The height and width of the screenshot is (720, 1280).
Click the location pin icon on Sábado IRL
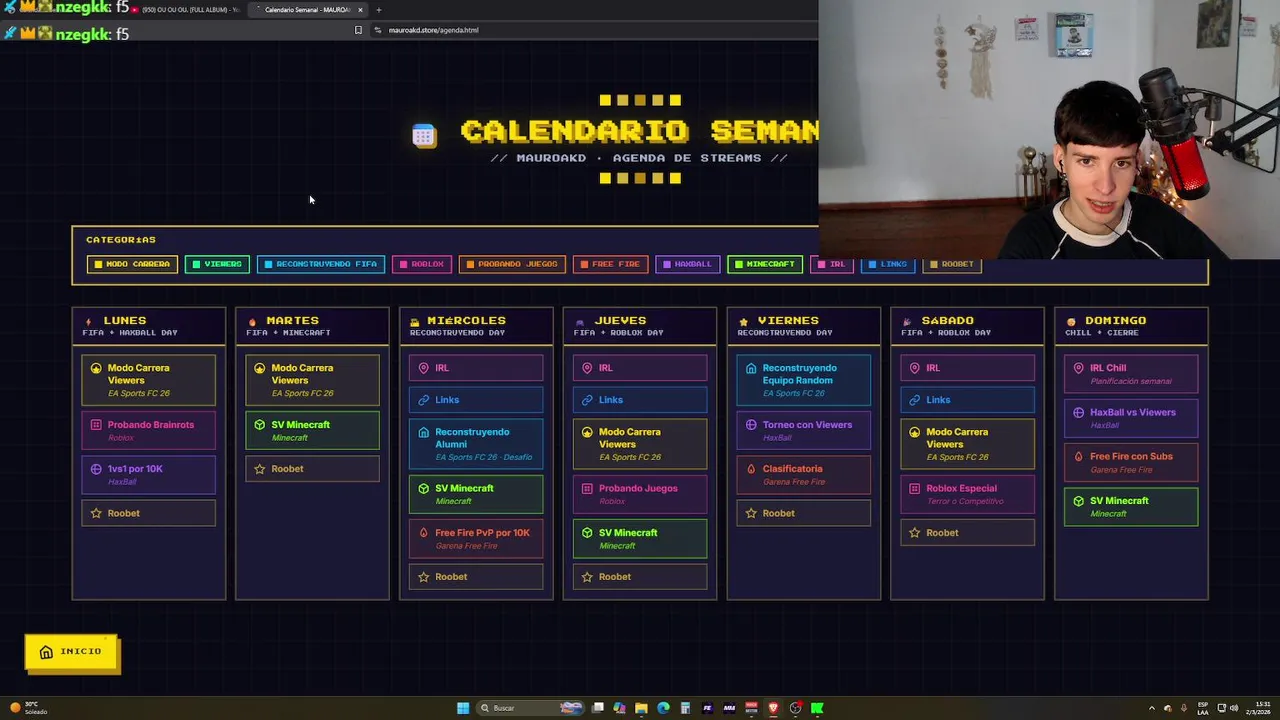click(x=915, y=368)
